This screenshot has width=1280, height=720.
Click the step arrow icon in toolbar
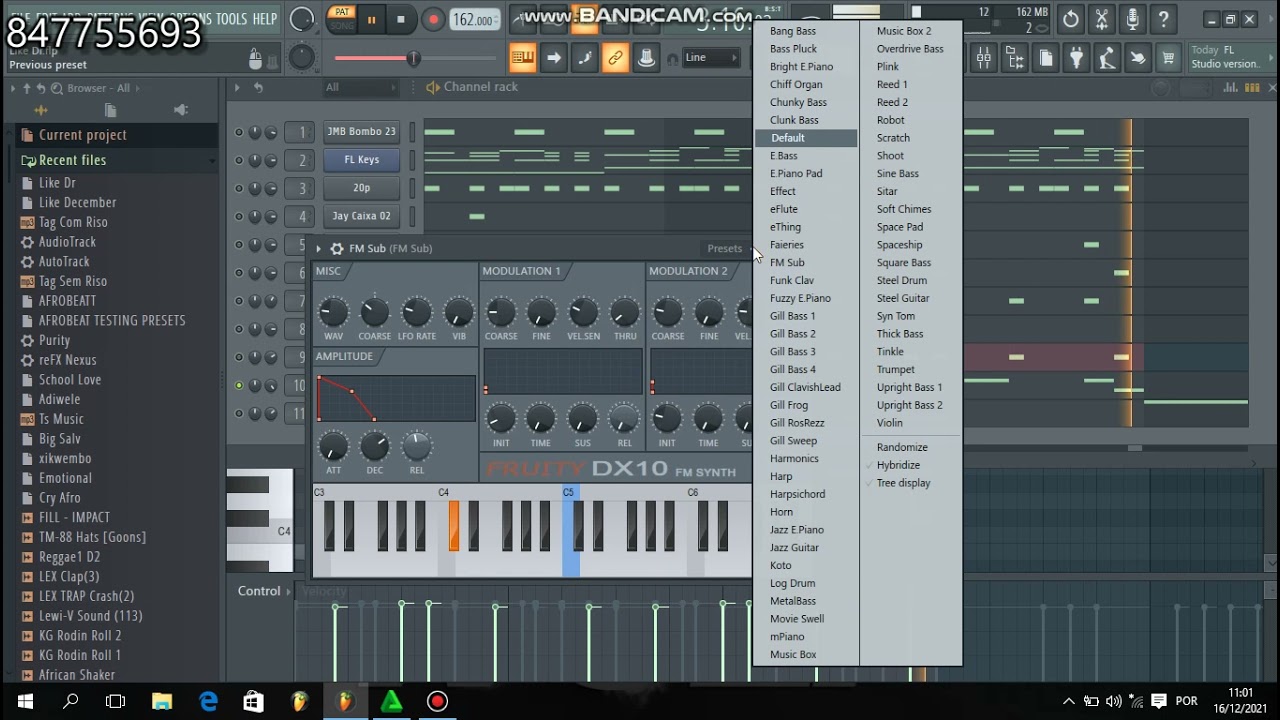(553, 58)
